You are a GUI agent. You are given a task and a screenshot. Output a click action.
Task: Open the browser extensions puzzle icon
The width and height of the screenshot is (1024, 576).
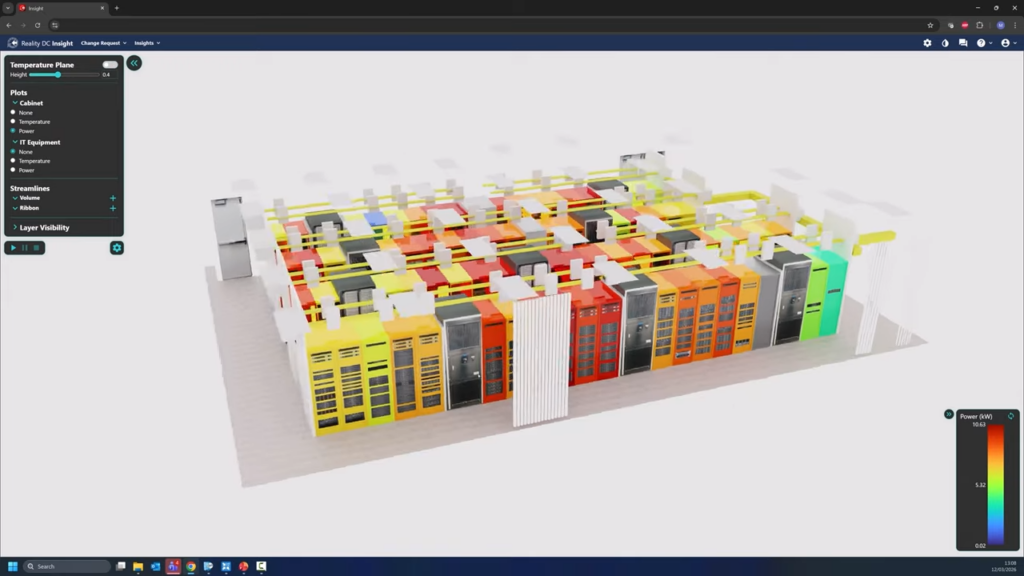(980, 25)
